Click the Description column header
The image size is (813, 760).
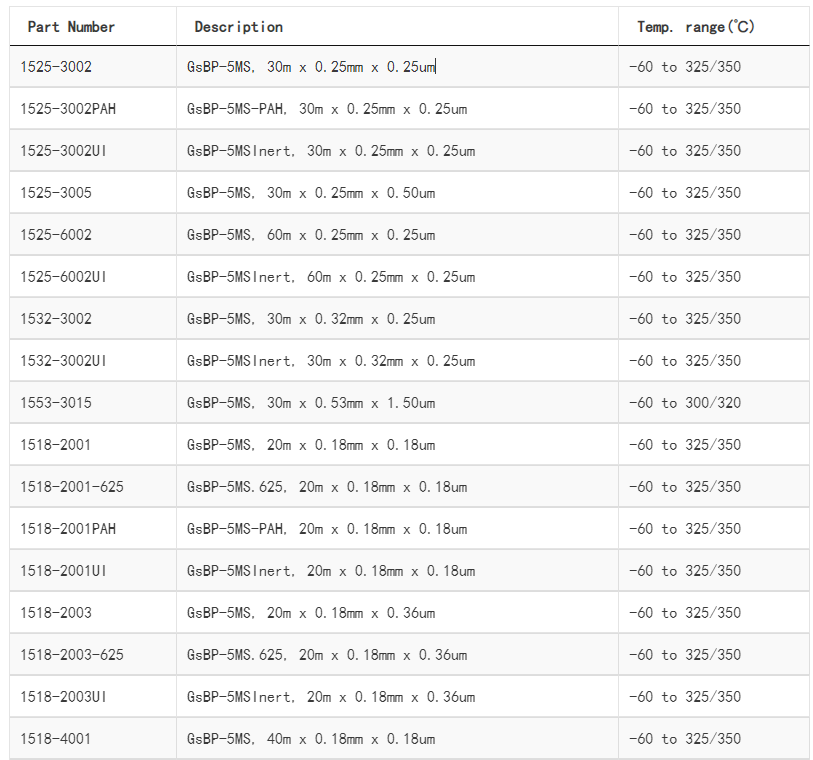[239, 27]
